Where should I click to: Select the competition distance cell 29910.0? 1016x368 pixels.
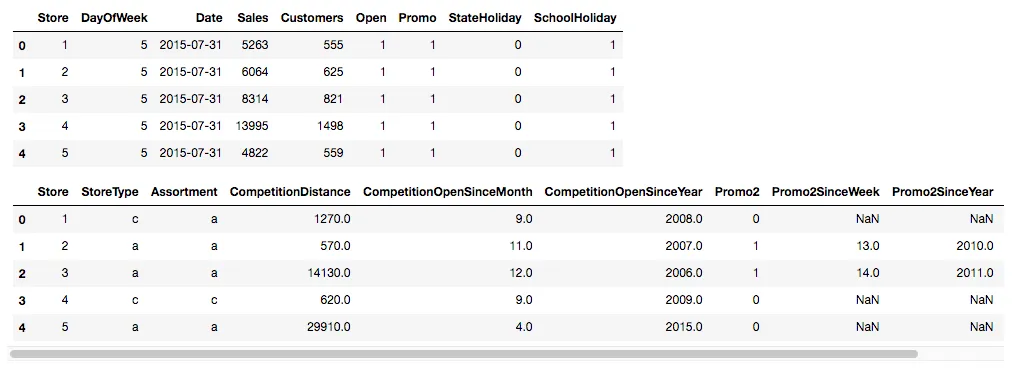click(x=329, y=327)
